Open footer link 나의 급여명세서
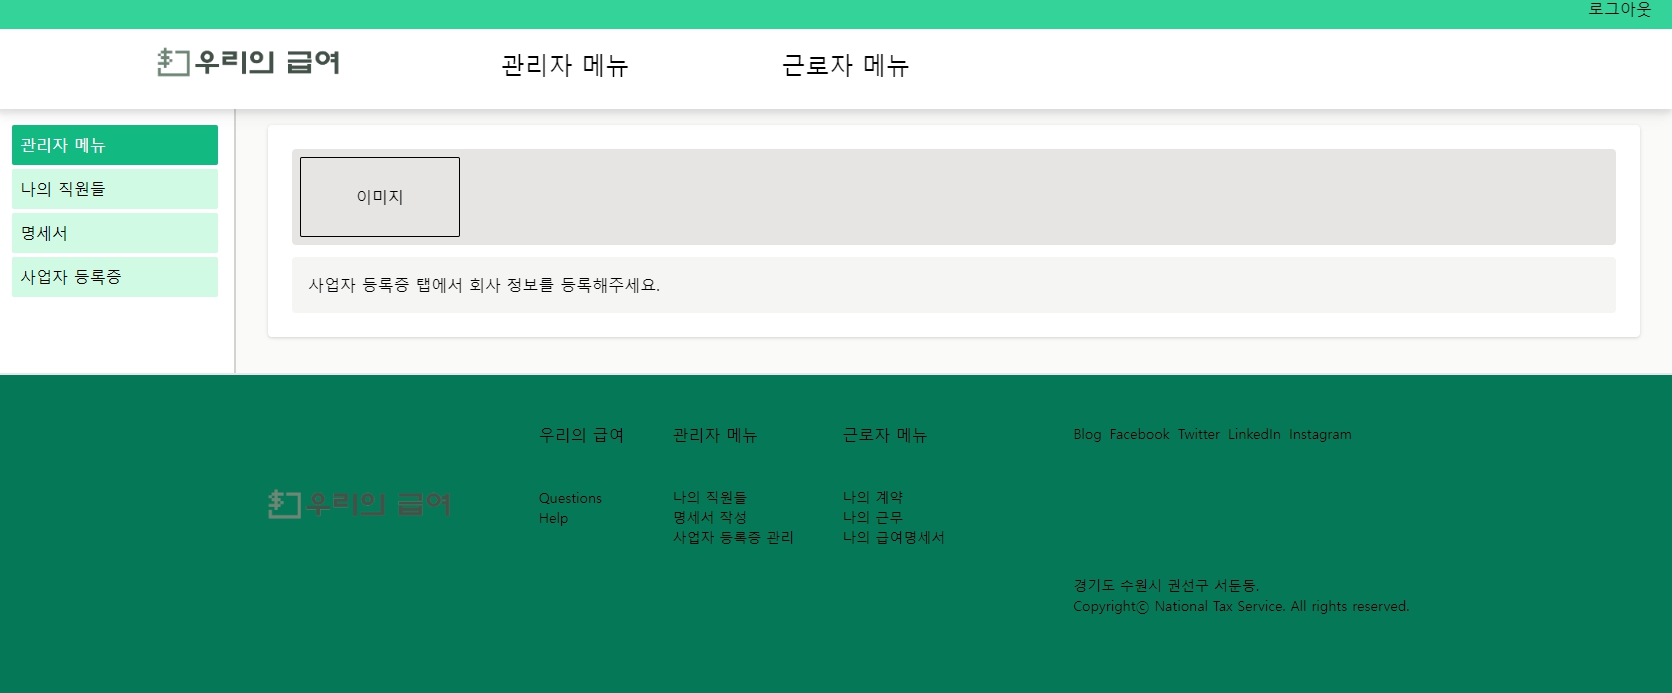Image resolution: width=1672 pixels, height=693 pixels. [894, 537]
